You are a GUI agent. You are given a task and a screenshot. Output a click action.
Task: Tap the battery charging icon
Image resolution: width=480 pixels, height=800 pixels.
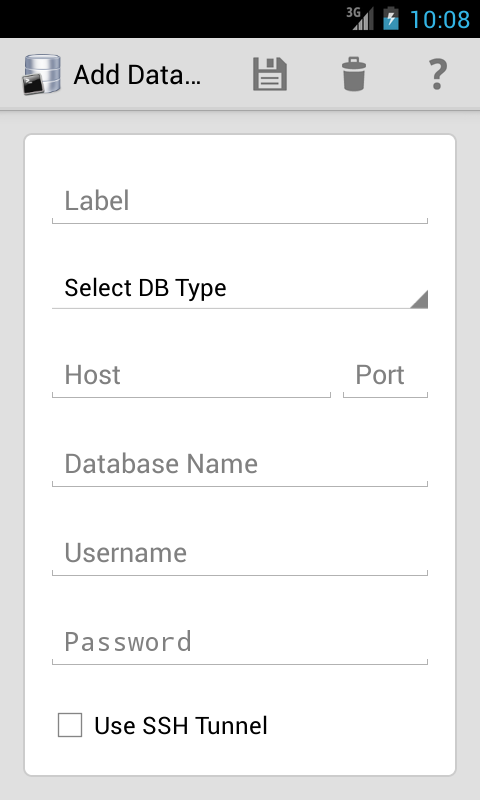[391, 19]
